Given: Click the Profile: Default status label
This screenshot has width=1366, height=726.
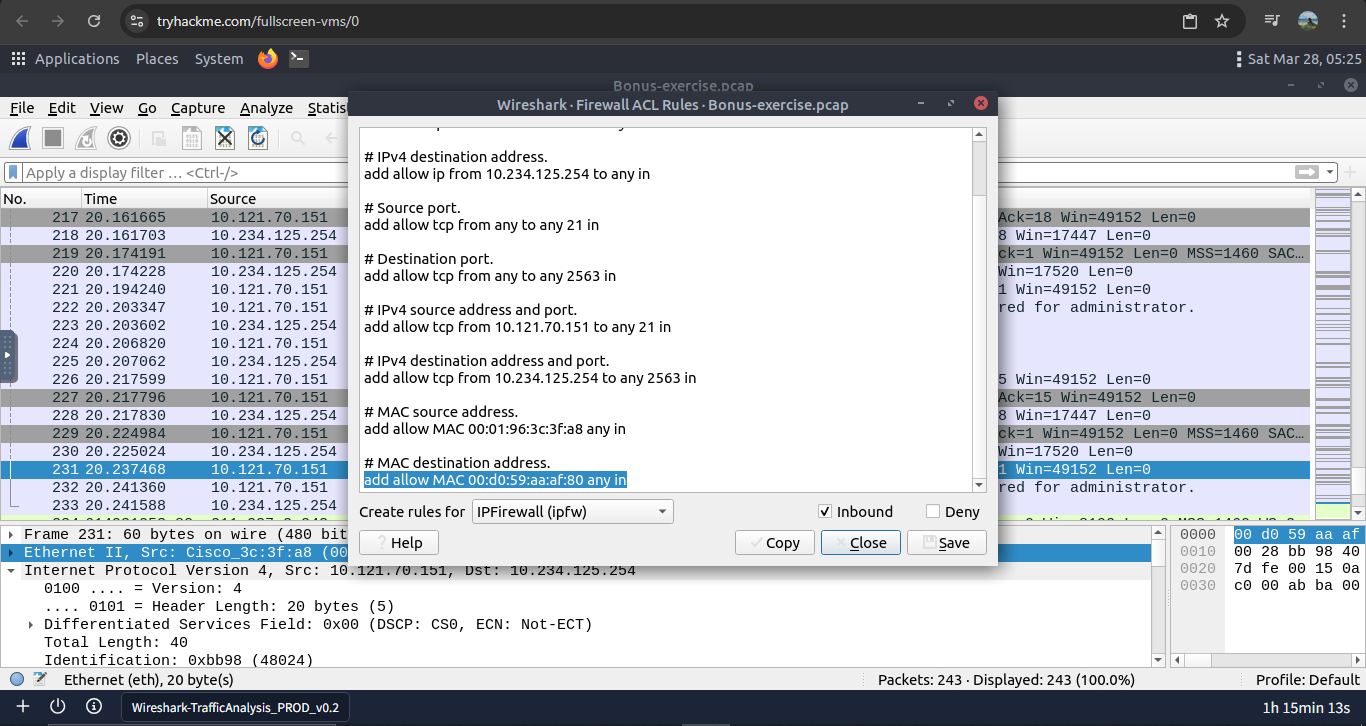Looking at the screenshot, I should tap(1308, 679).
